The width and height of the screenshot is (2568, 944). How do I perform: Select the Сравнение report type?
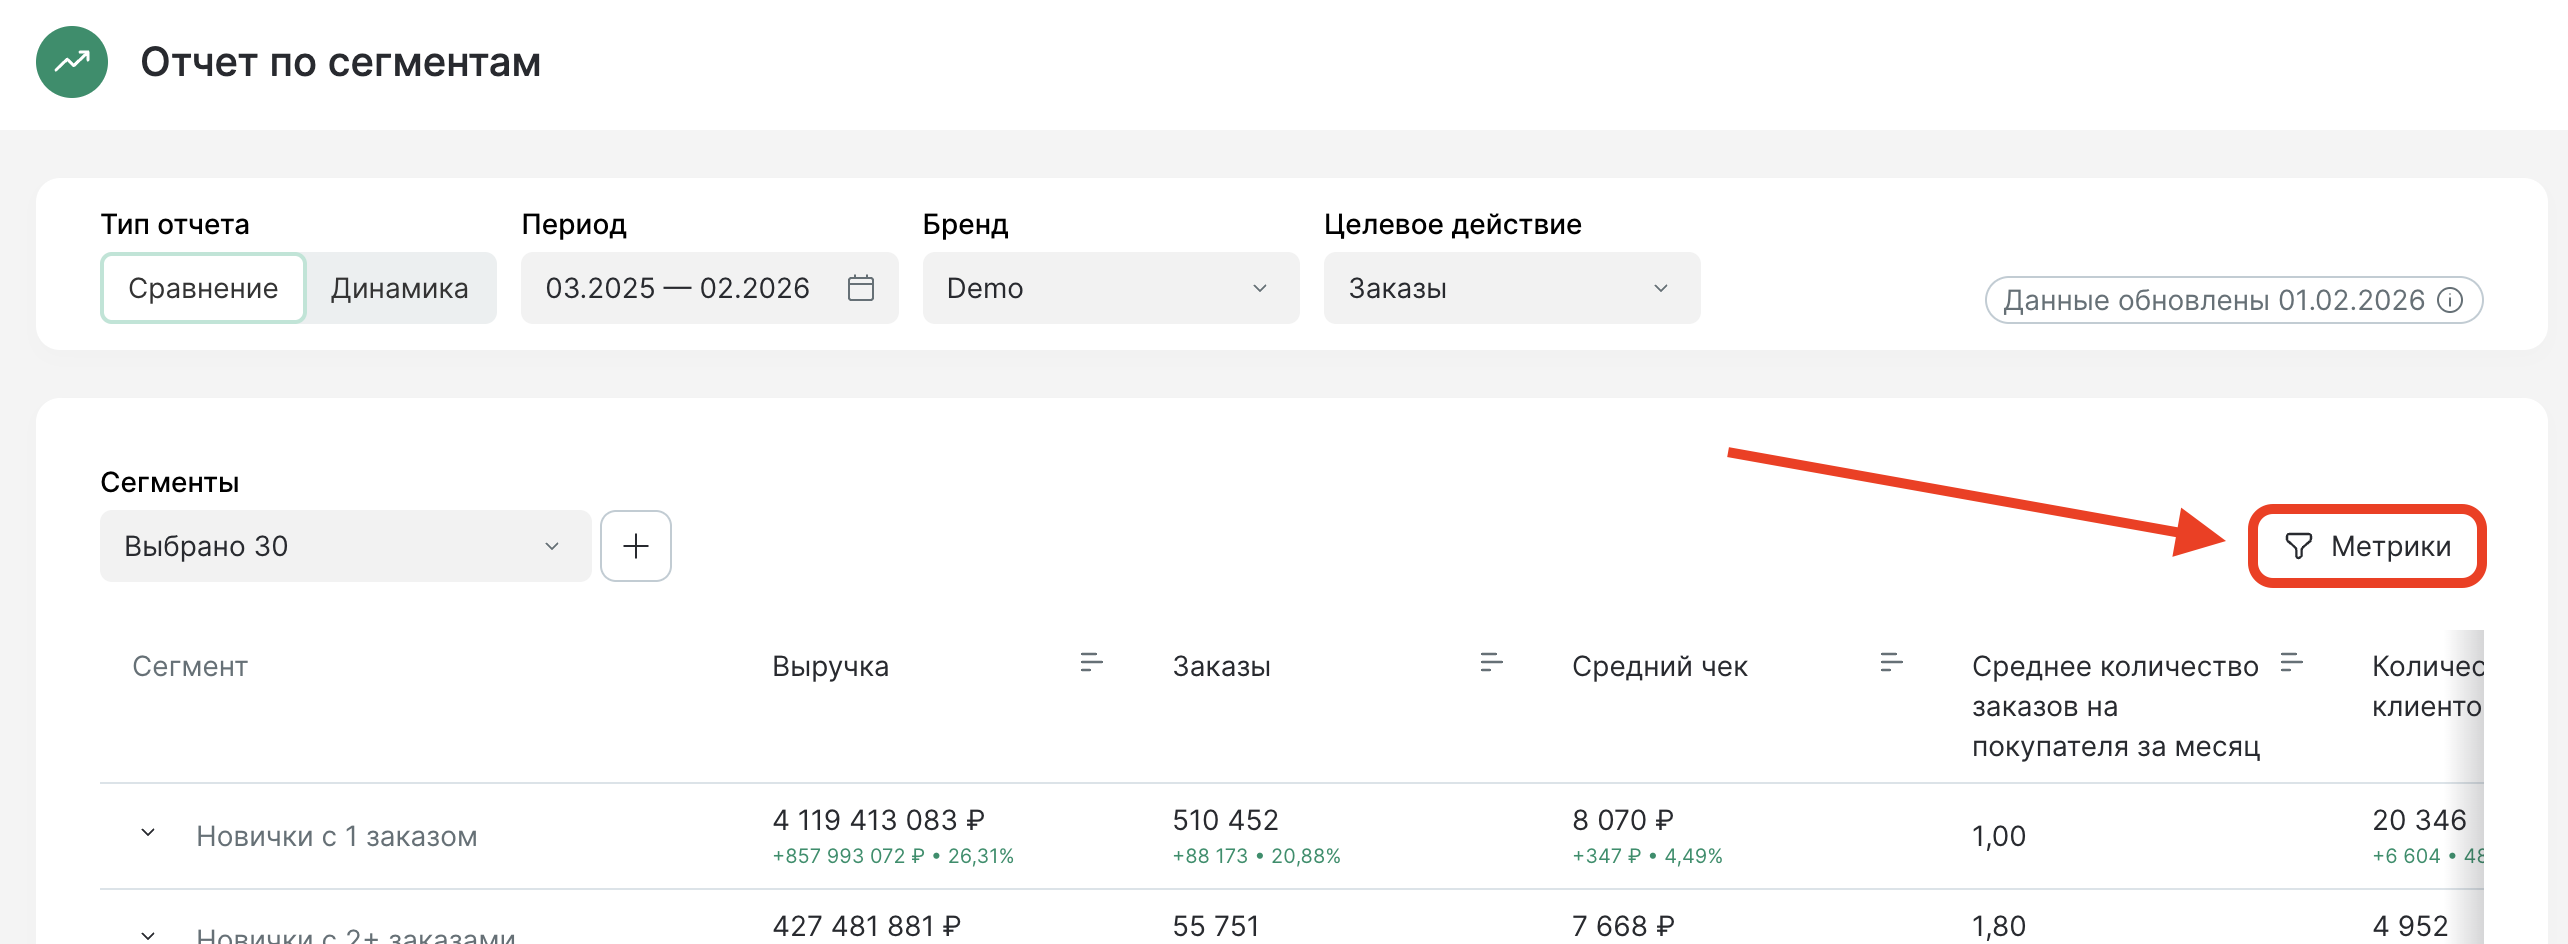pos(202,288)
